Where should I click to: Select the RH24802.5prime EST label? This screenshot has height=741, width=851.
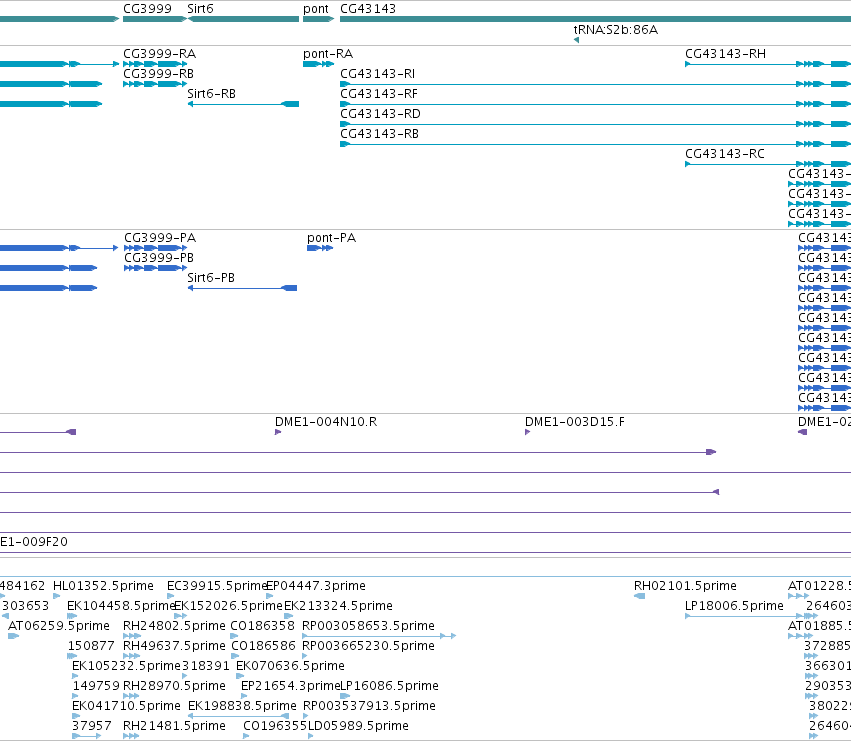174,626
